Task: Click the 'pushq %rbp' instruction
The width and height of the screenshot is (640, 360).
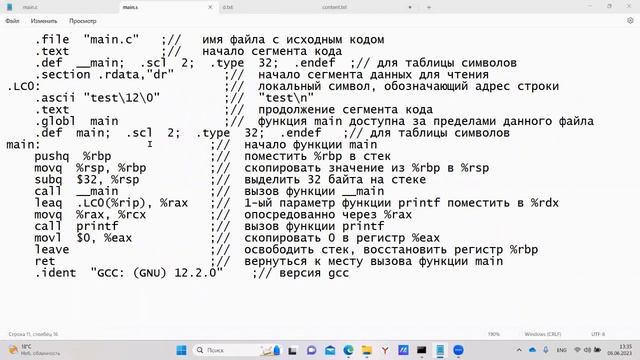Action: [x=73, y=156]
